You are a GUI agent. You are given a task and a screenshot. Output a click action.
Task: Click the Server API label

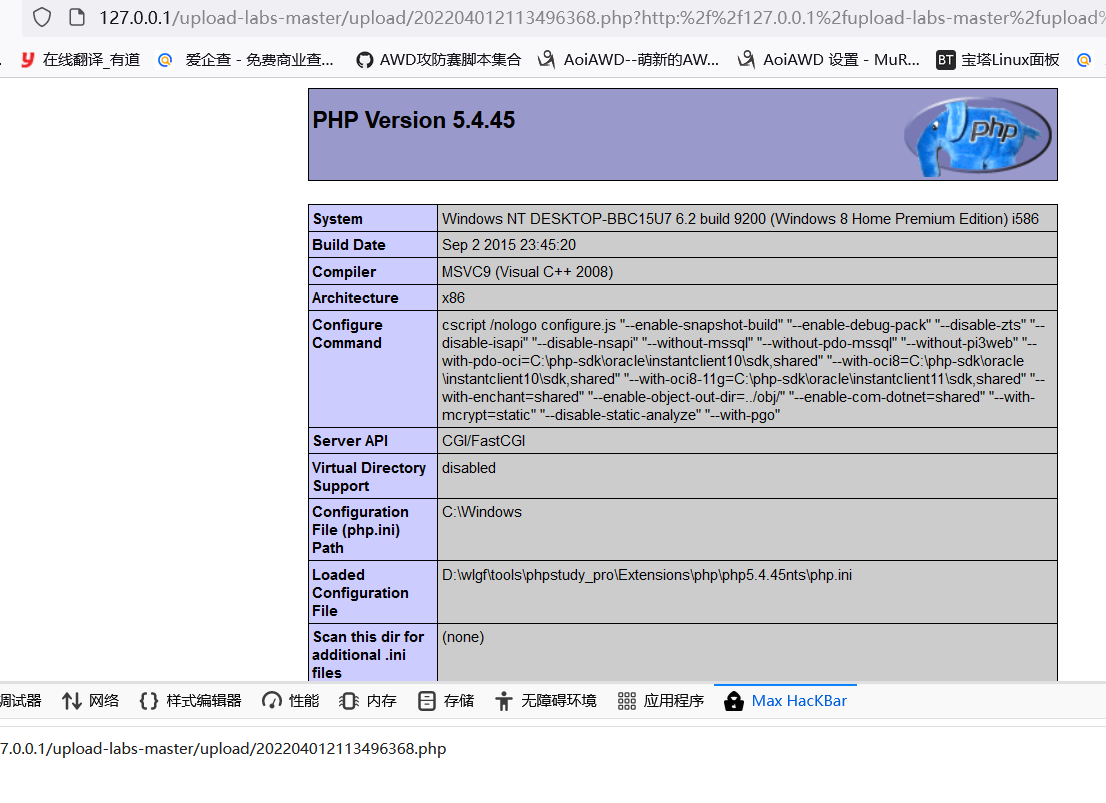point(350,441)
